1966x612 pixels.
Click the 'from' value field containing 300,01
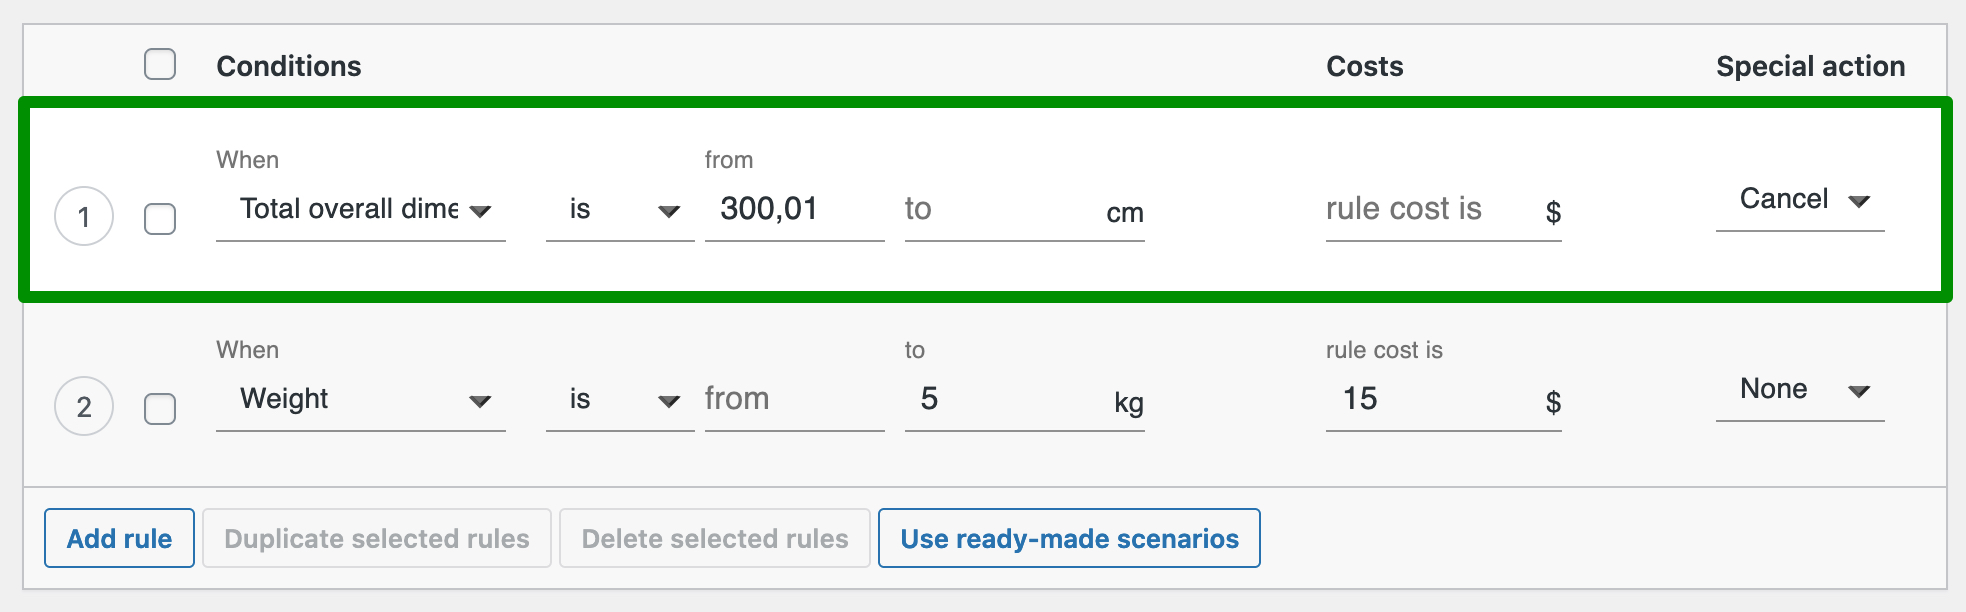pyautogui.click(x=794, y=209)
